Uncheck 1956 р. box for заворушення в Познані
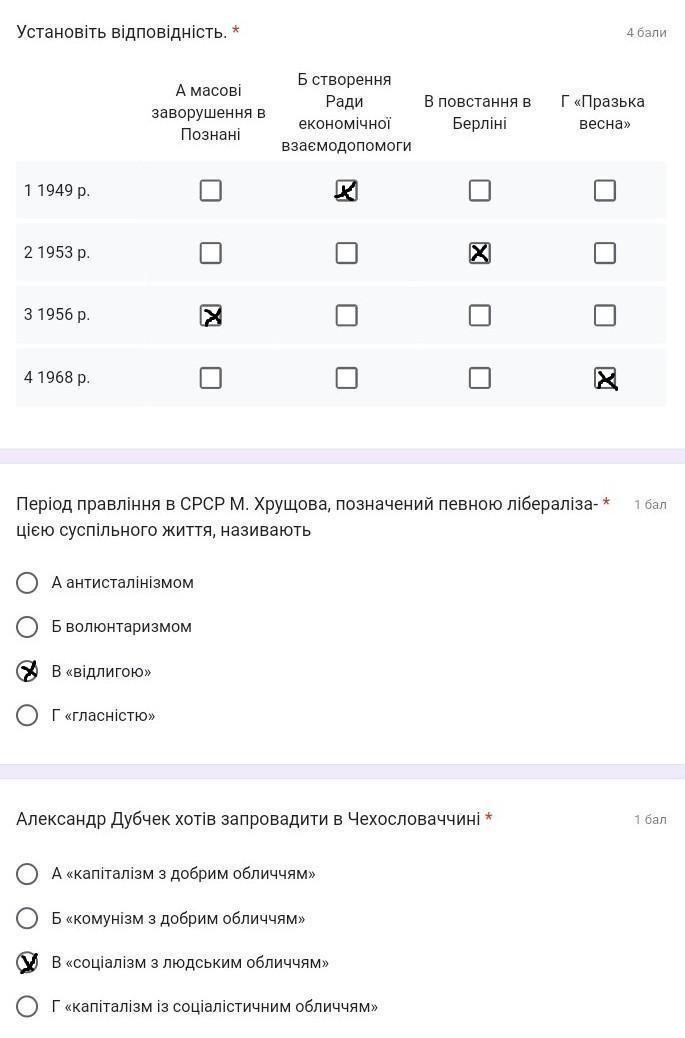The height and width of the screenshot is (1038, 685). [x=210, y=315]
